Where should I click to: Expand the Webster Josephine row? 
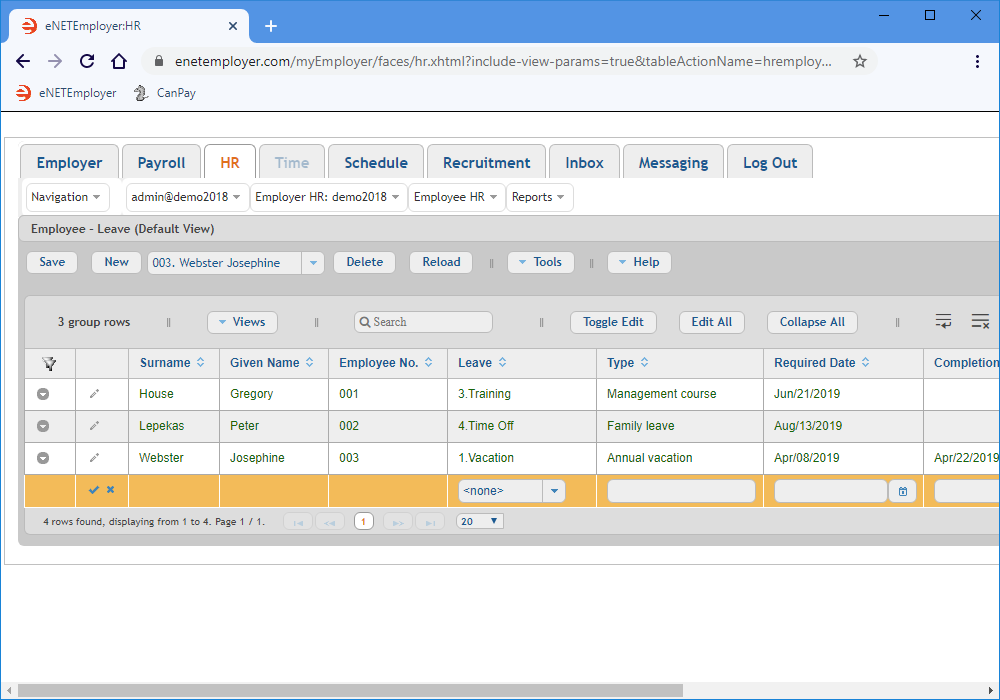pos(43,458)
